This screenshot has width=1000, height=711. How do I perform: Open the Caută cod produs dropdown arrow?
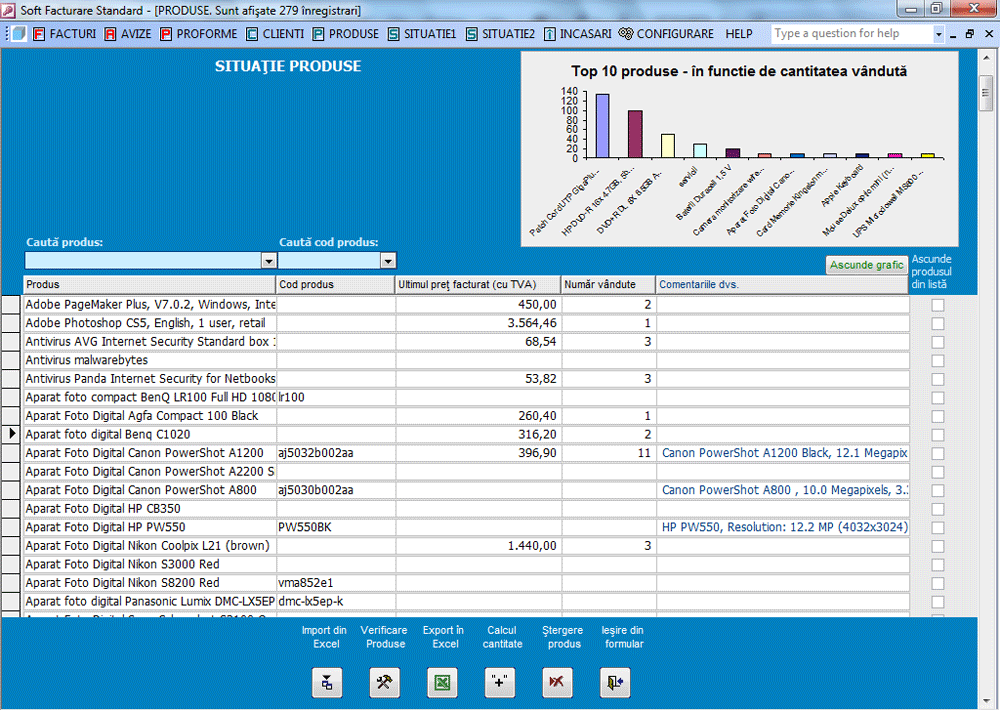(388, 261)
